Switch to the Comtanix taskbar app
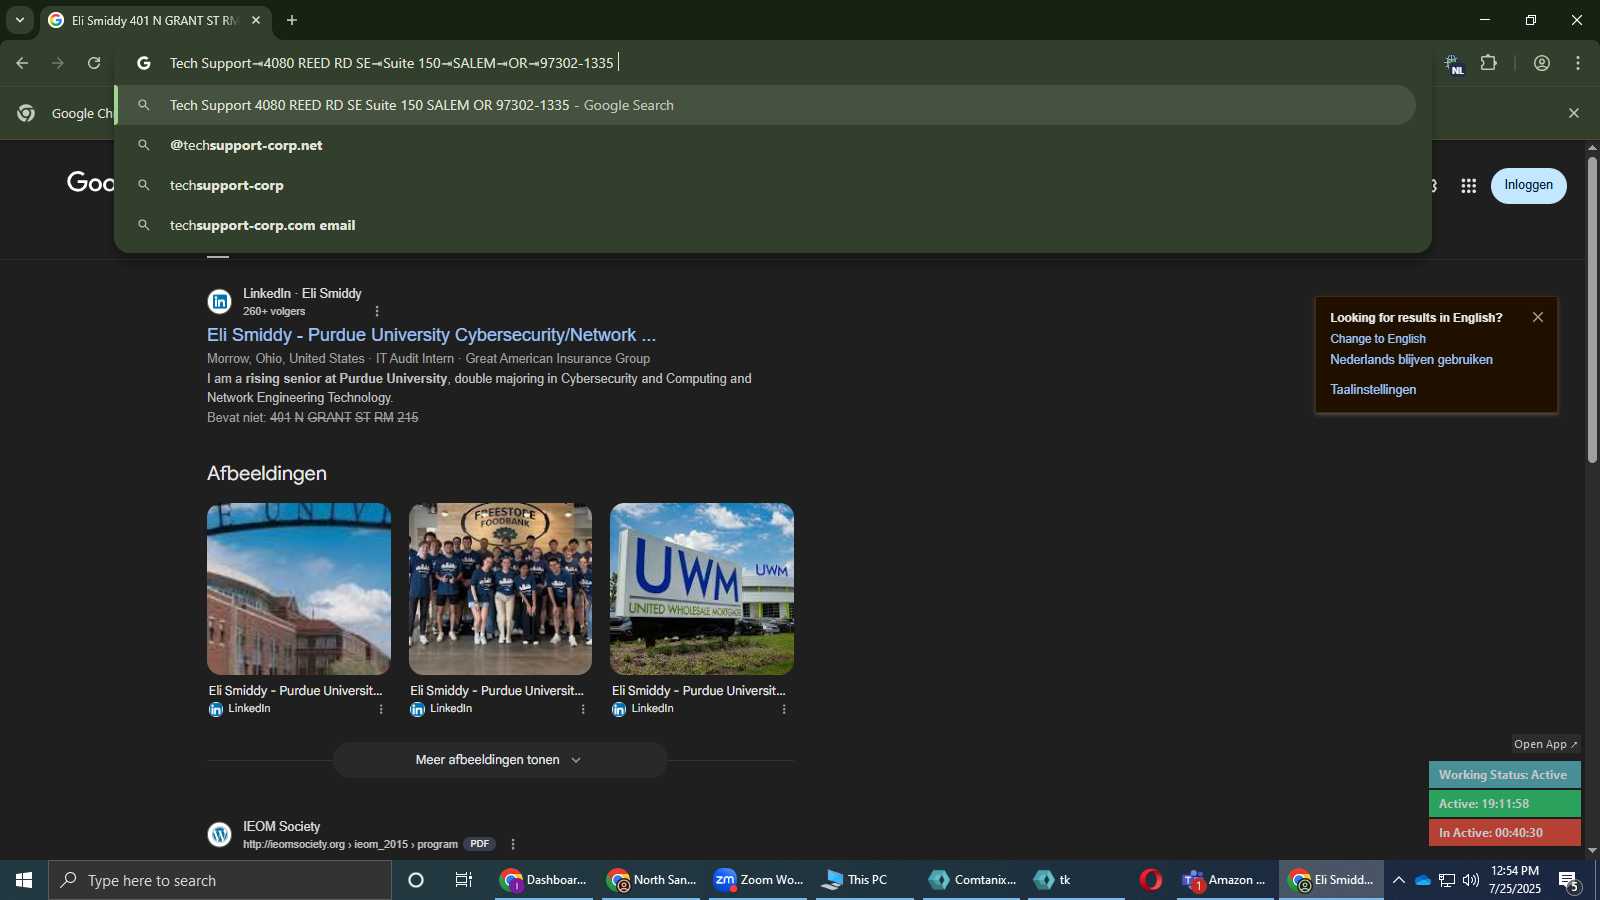Screen dimensions: 1600x900 972,880
